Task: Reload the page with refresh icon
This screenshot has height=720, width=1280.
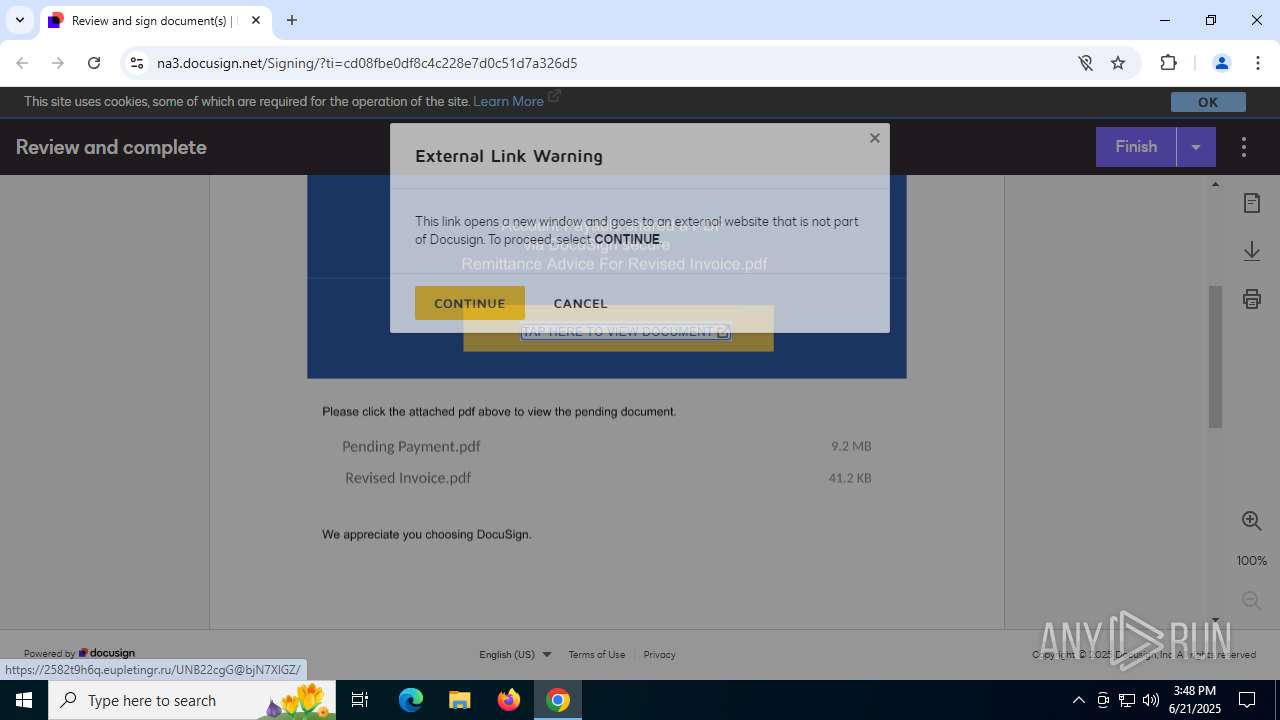Action: (x=94, y=63)
